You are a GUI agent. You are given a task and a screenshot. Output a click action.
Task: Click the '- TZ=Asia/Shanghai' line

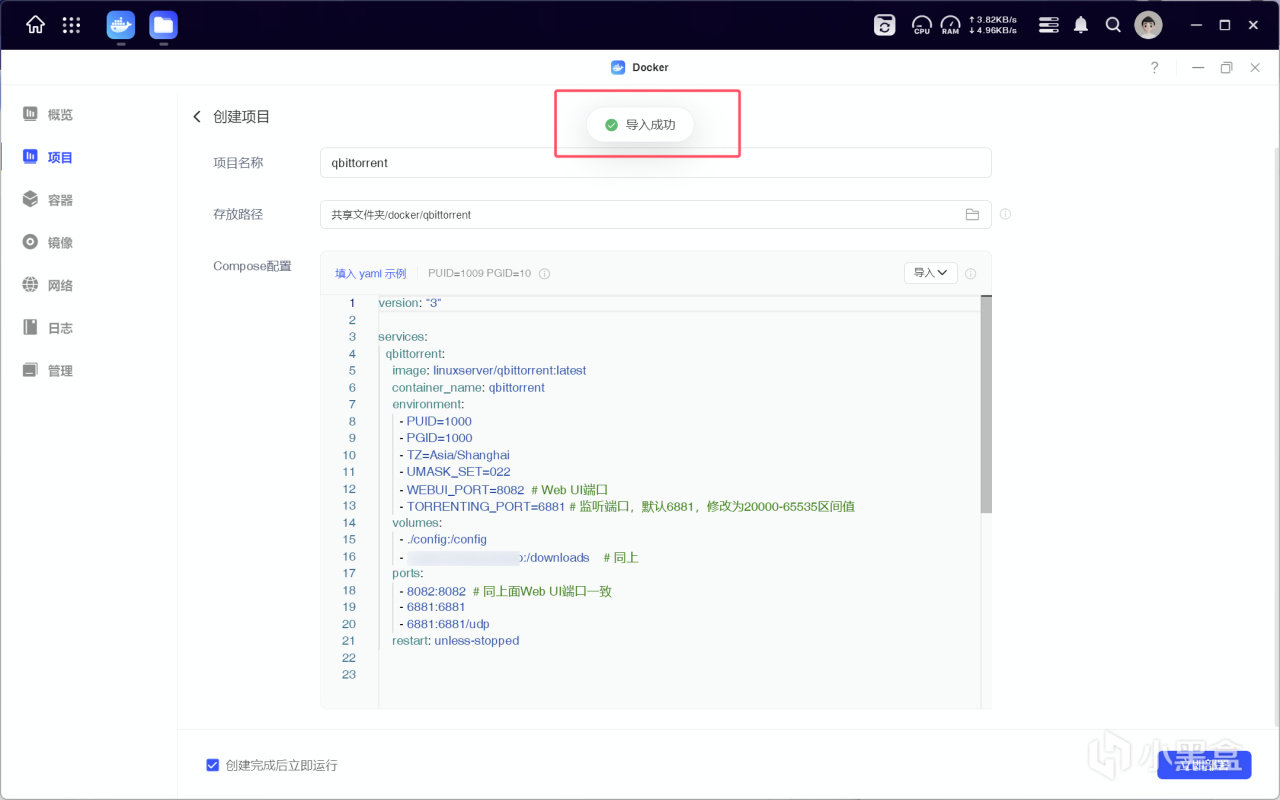tap(454, 455)
